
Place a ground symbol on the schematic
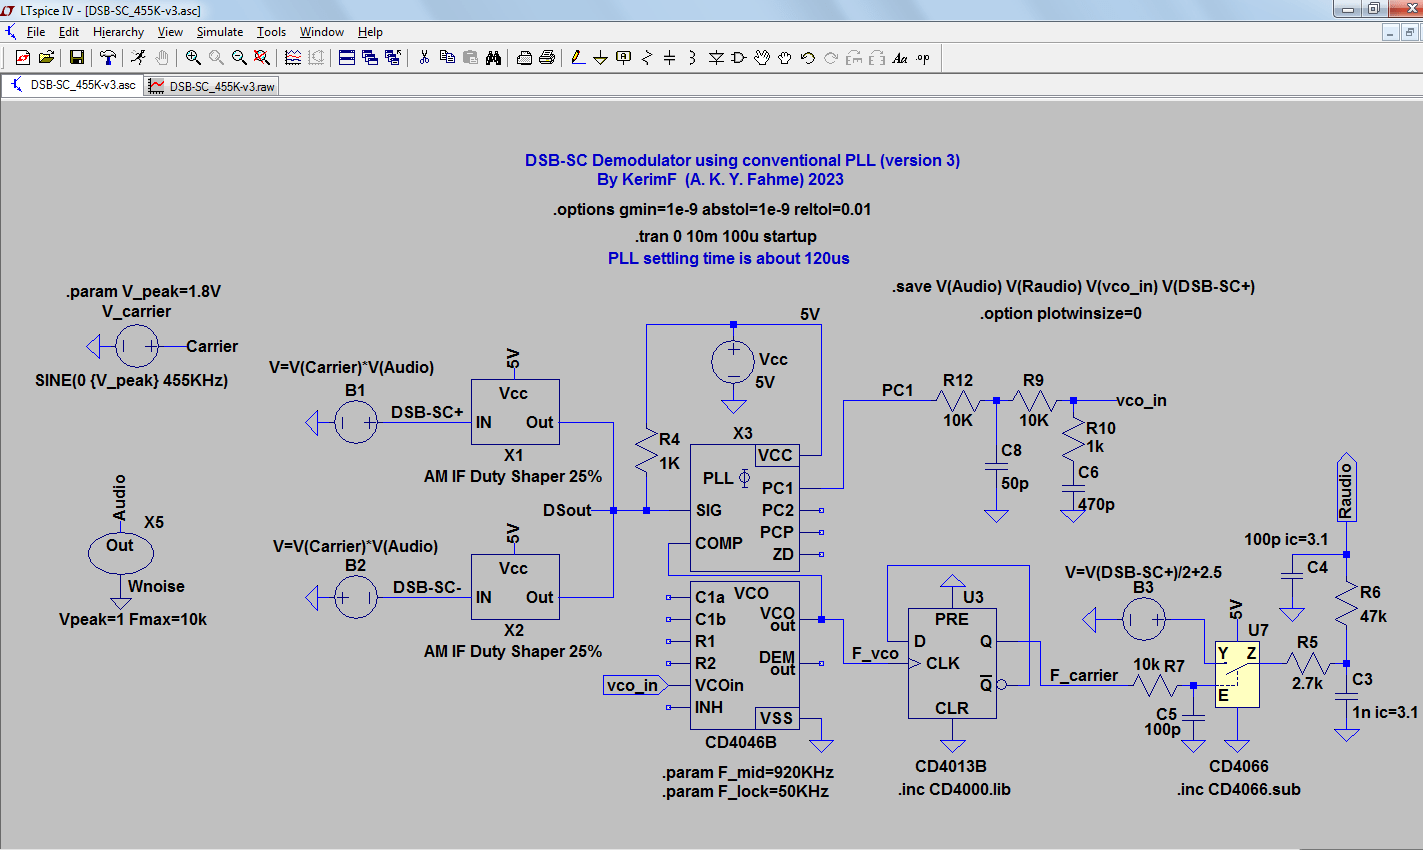(600, 57)
